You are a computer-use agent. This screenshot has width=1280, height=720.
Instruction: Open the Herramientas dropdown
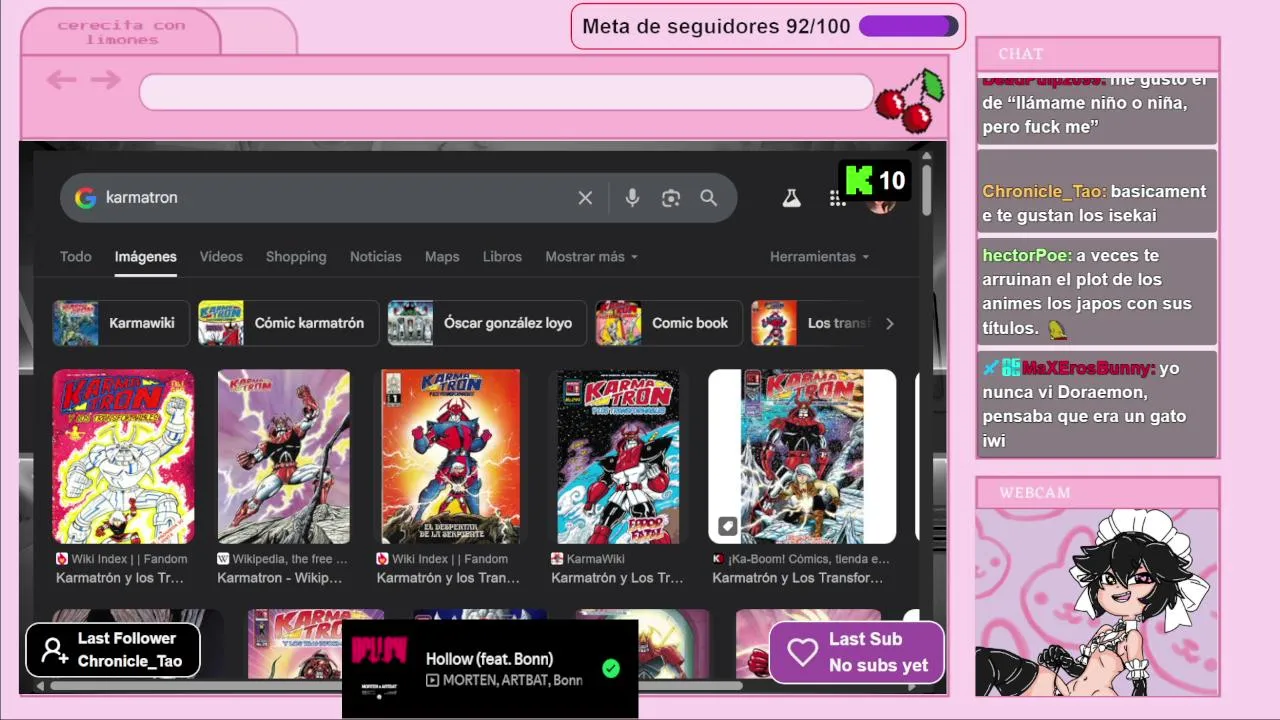point(819,257)
